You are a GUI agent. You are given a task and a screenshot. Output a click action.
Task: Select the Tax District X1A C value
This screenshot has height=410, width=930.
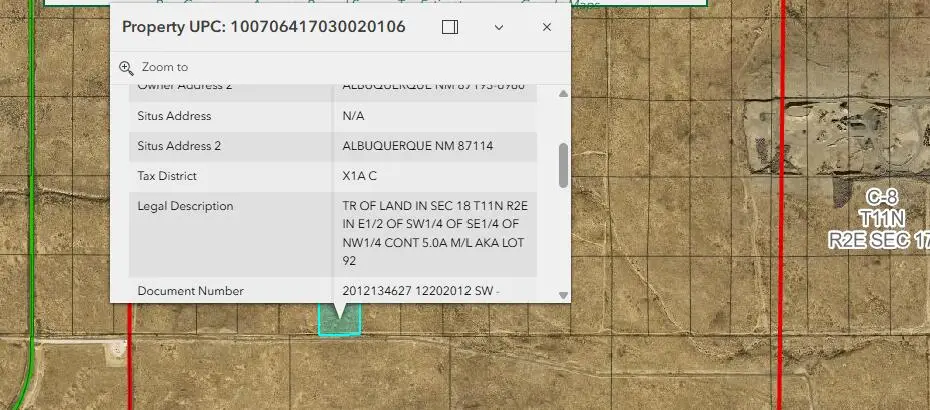pos(359,176)
